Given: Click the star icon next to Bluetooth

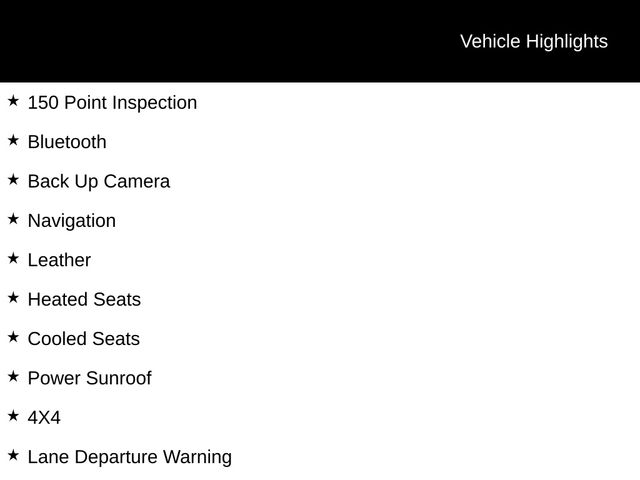Looking at the screenshot, I should pos(13,140).
